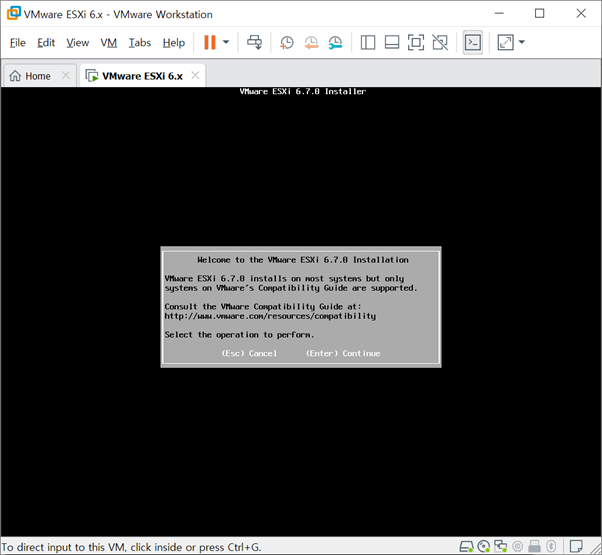Open the snapshot manager
Image resolution: width=602 pixels, height=555 pixels.
[335, 43]
